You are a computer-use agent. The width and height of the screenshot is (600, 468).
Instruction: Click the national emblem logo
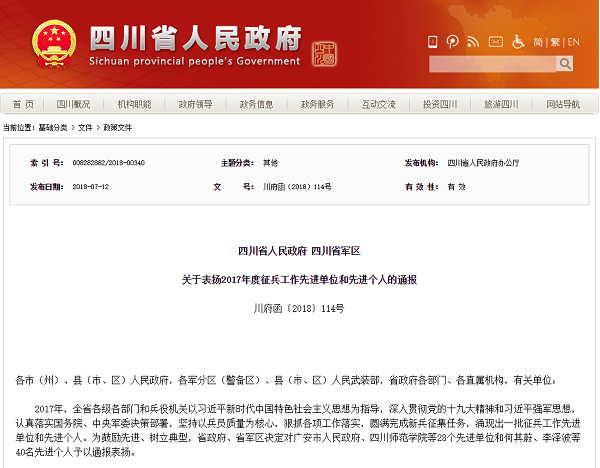pos(54,44)
